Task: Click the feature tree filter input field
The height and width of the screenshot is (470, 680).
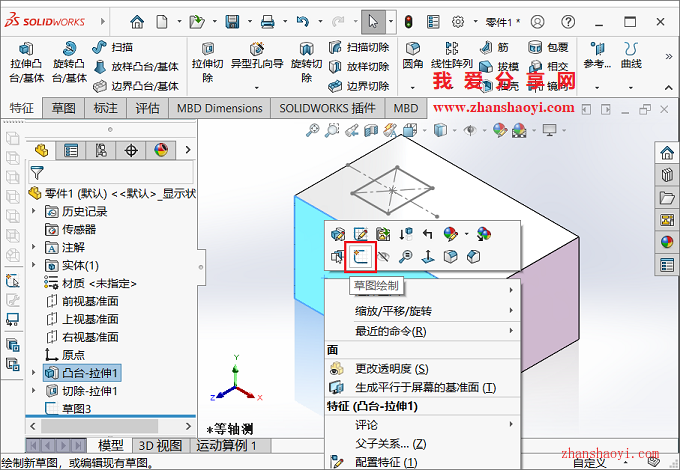Action: click(x=111, y=173)
